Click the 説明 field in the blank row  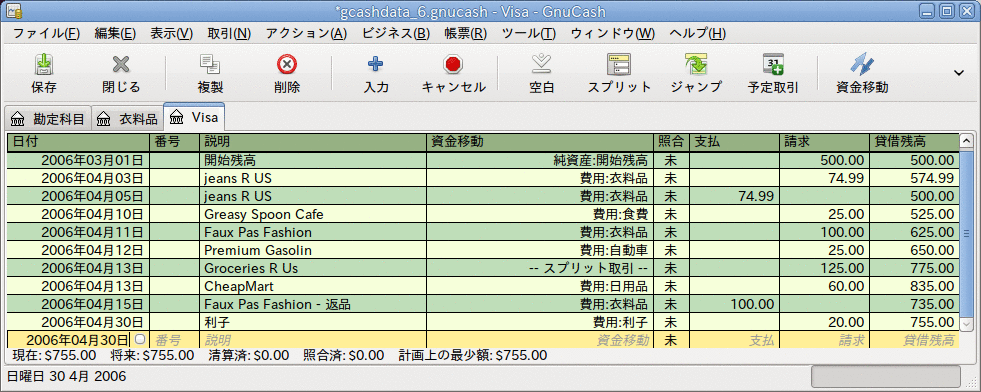click(x=313, y=339)
